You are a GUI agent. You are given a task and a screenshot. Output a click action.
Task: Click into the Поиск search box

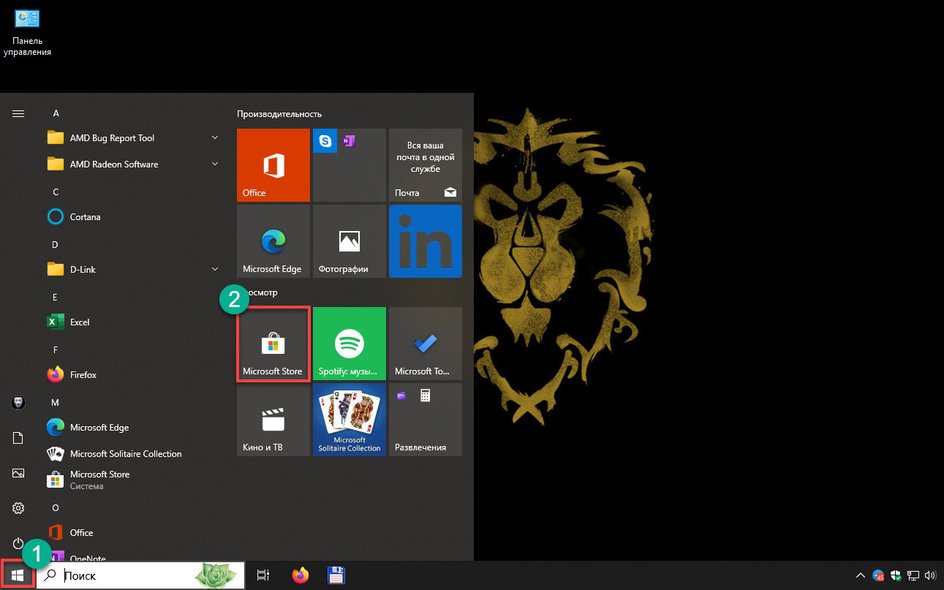(x=141, y=576)
